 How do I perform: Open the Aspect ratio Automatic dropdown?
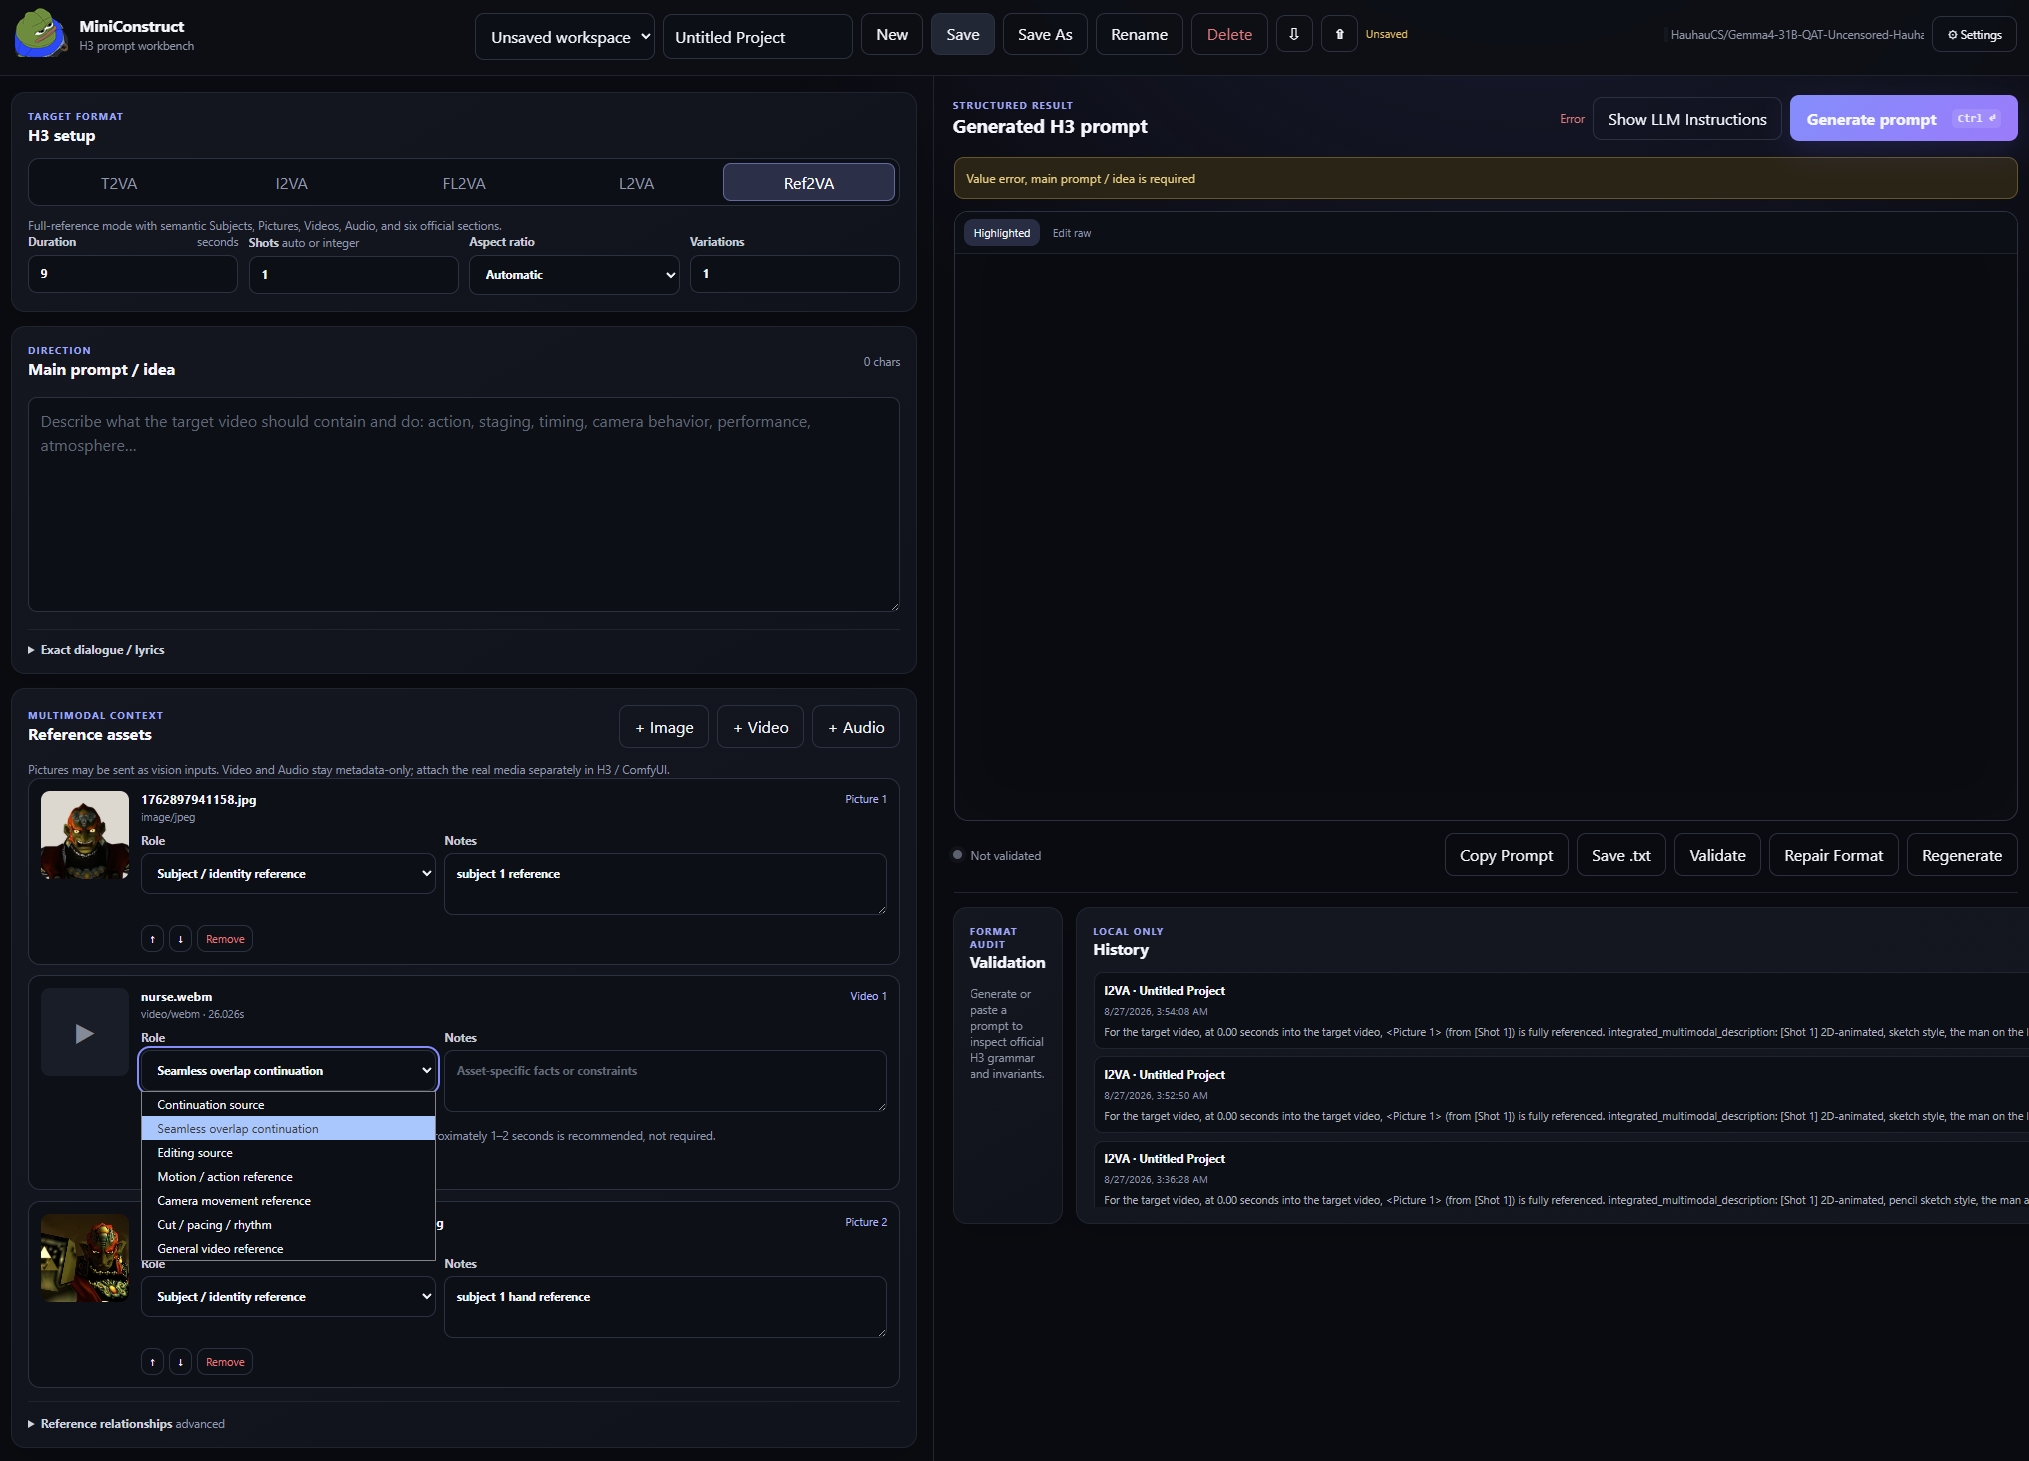[574, 275]
